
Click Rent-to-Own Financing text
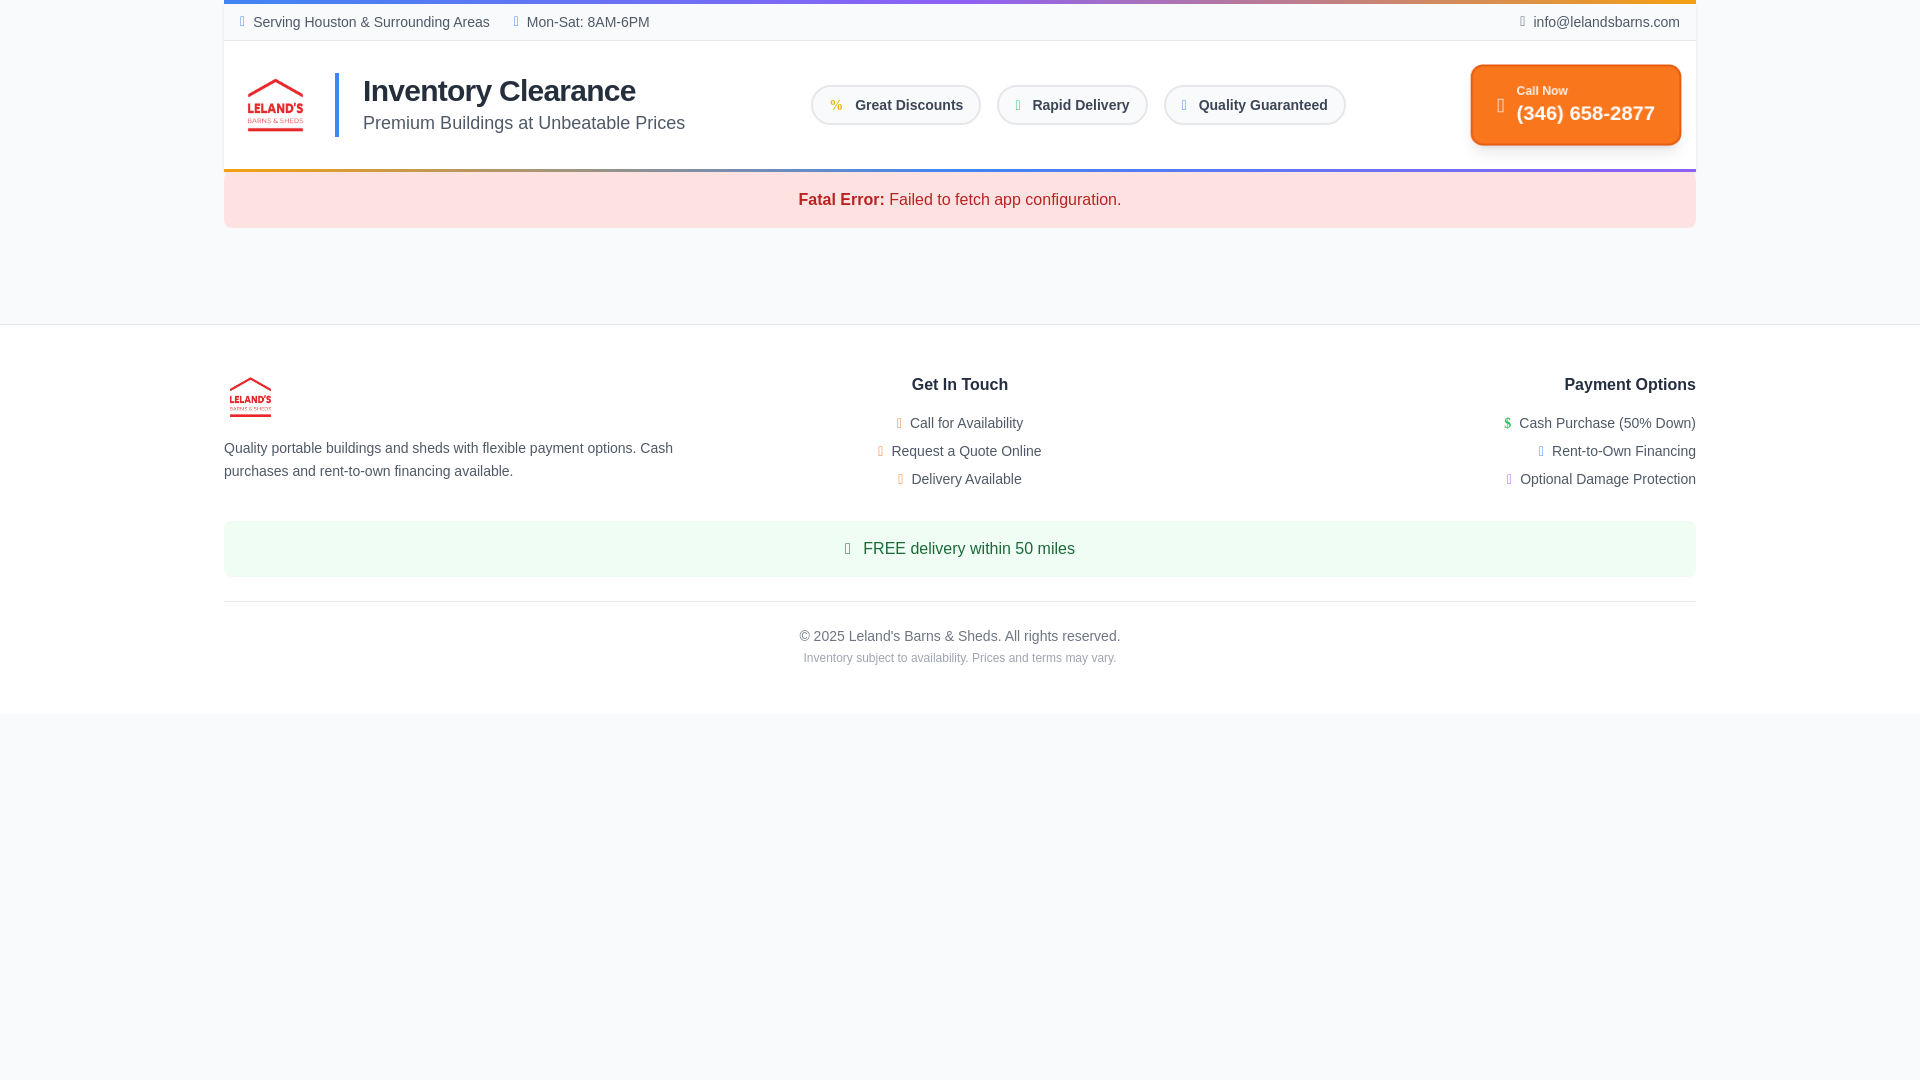[1623, 451]
